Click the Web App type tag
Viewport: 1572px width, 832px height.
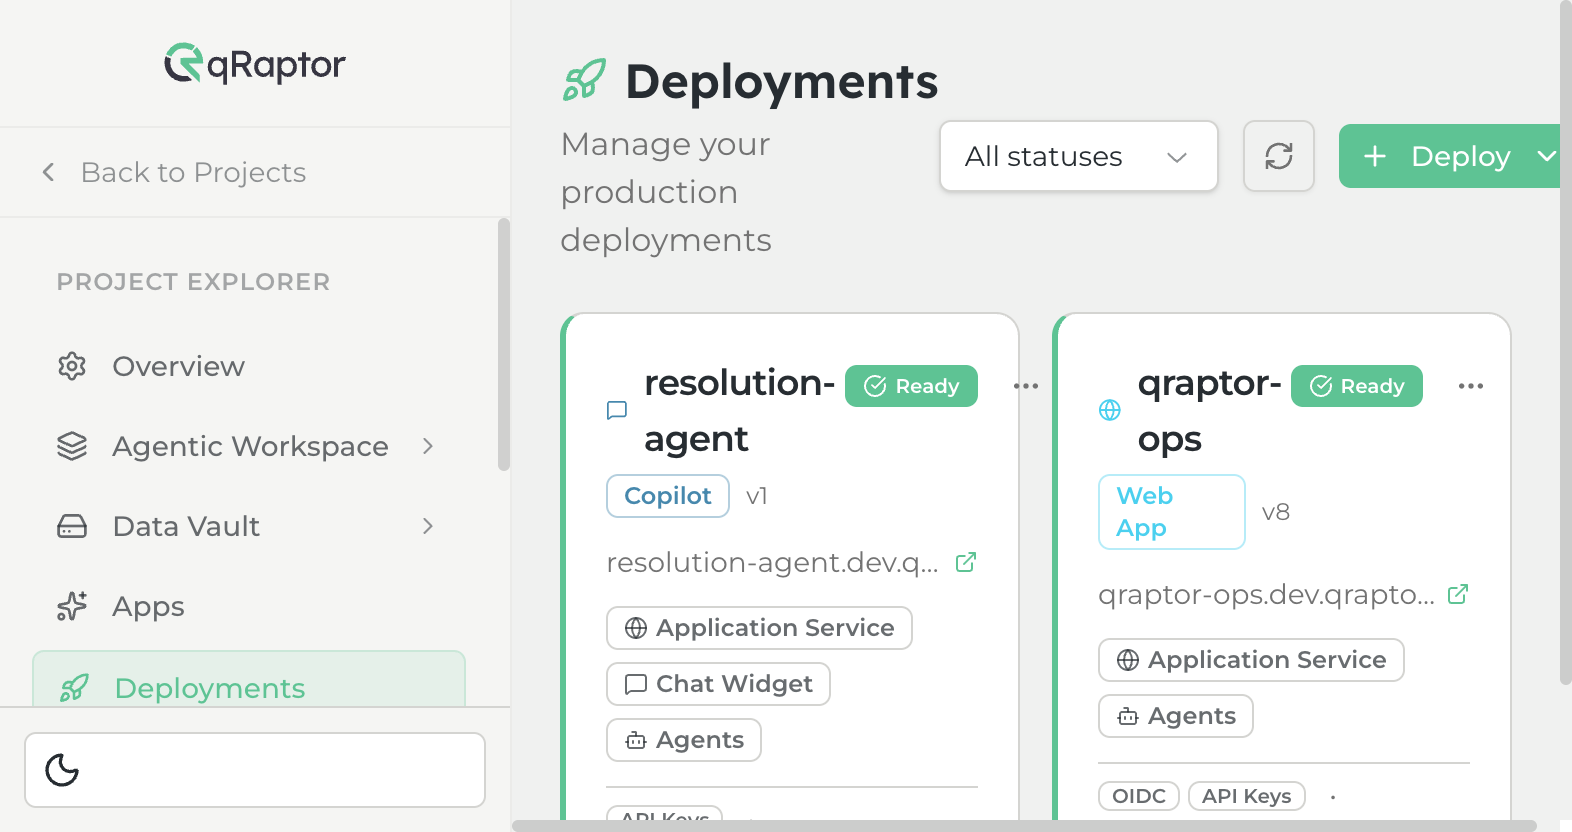(1172, 512)
